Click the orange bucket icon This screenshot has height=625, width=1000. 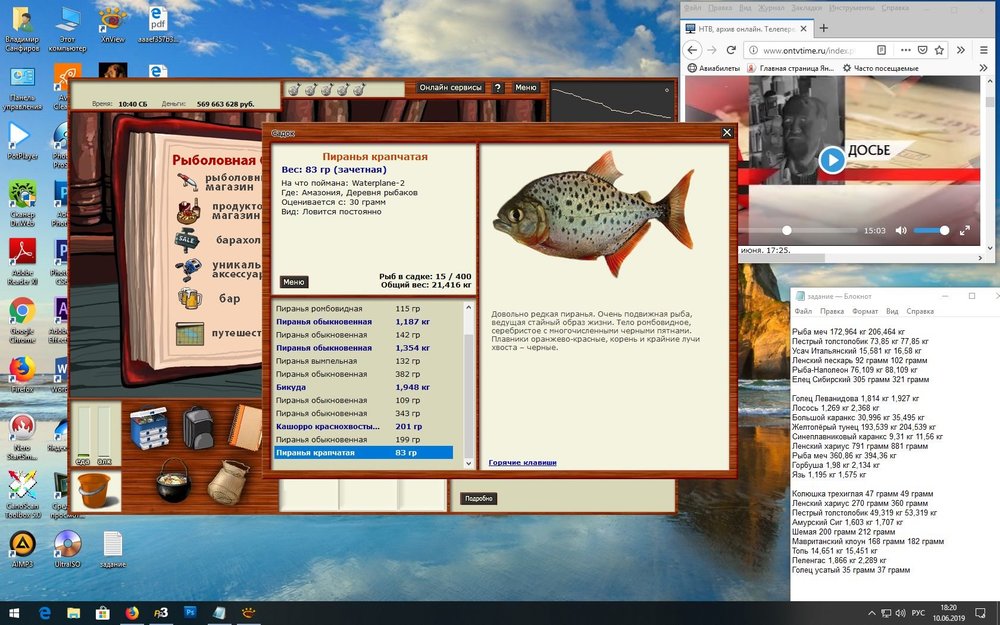click(x=94, y=491)
